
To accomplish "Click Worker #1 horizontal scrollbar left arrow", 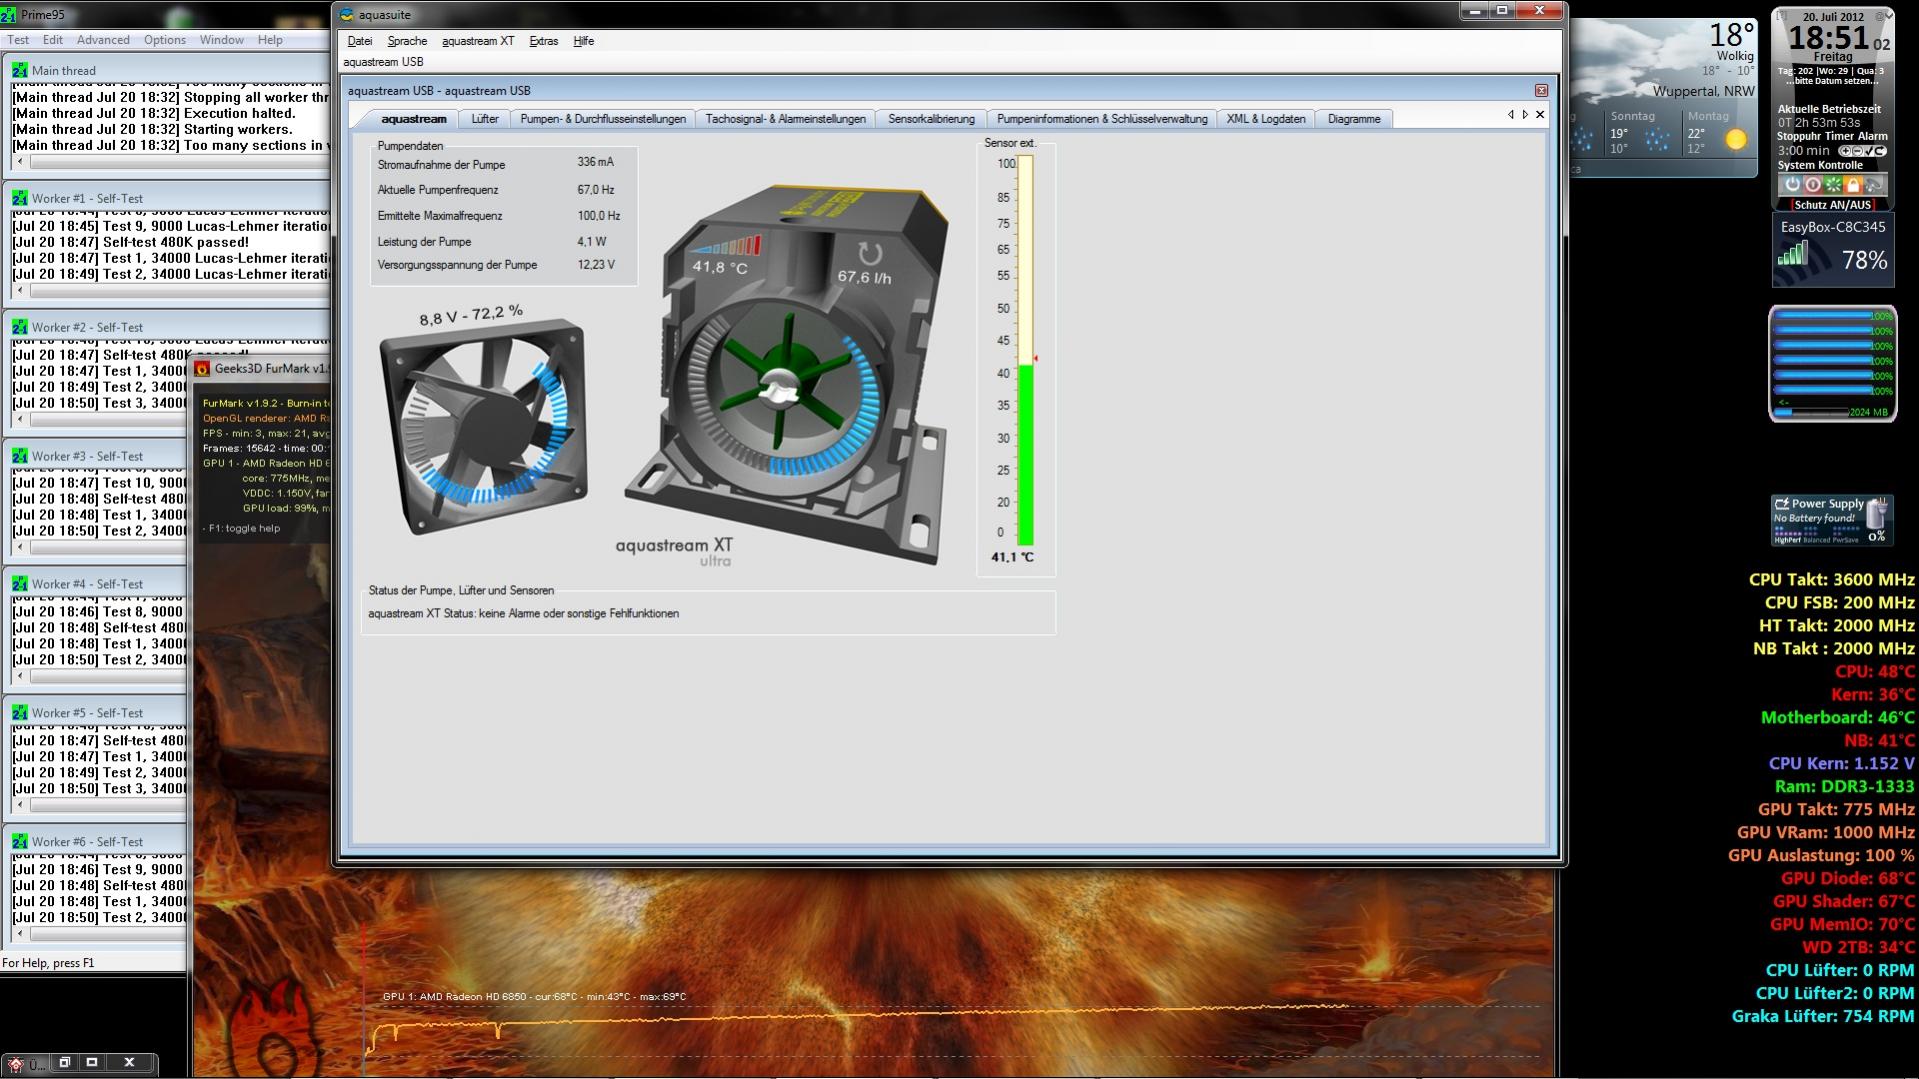I will tap(20, 291).
